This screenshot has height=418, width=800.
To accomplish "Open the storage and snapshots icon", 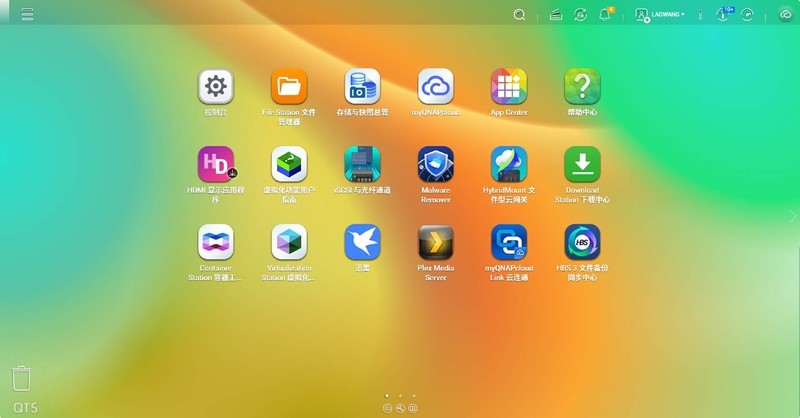I will [x=362, y=86].
